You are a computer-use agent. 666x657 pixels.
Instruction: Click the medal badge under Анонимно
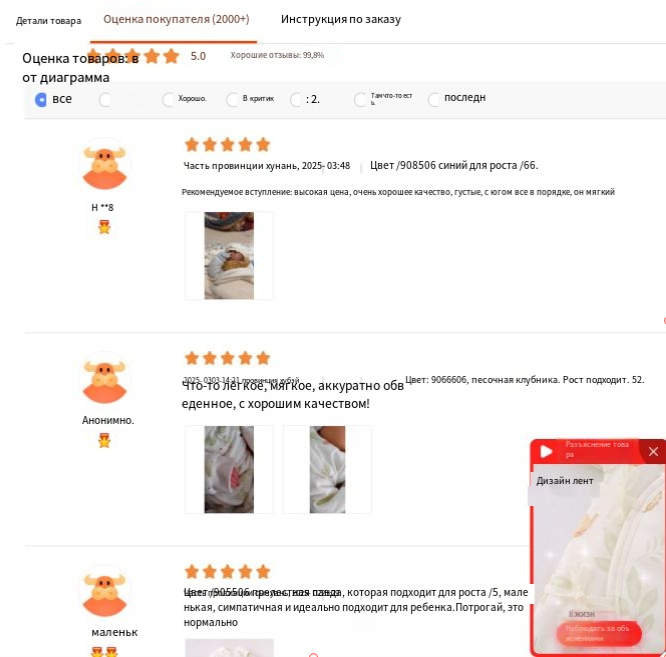tap(104, 440)
